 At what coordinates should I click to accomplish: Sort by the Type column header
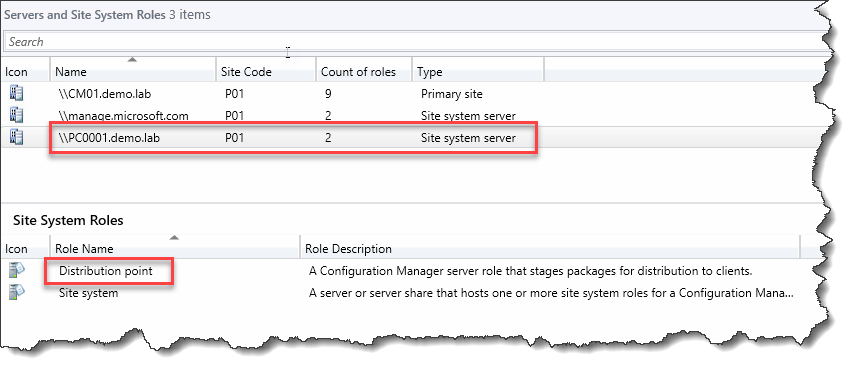(478, 72)
